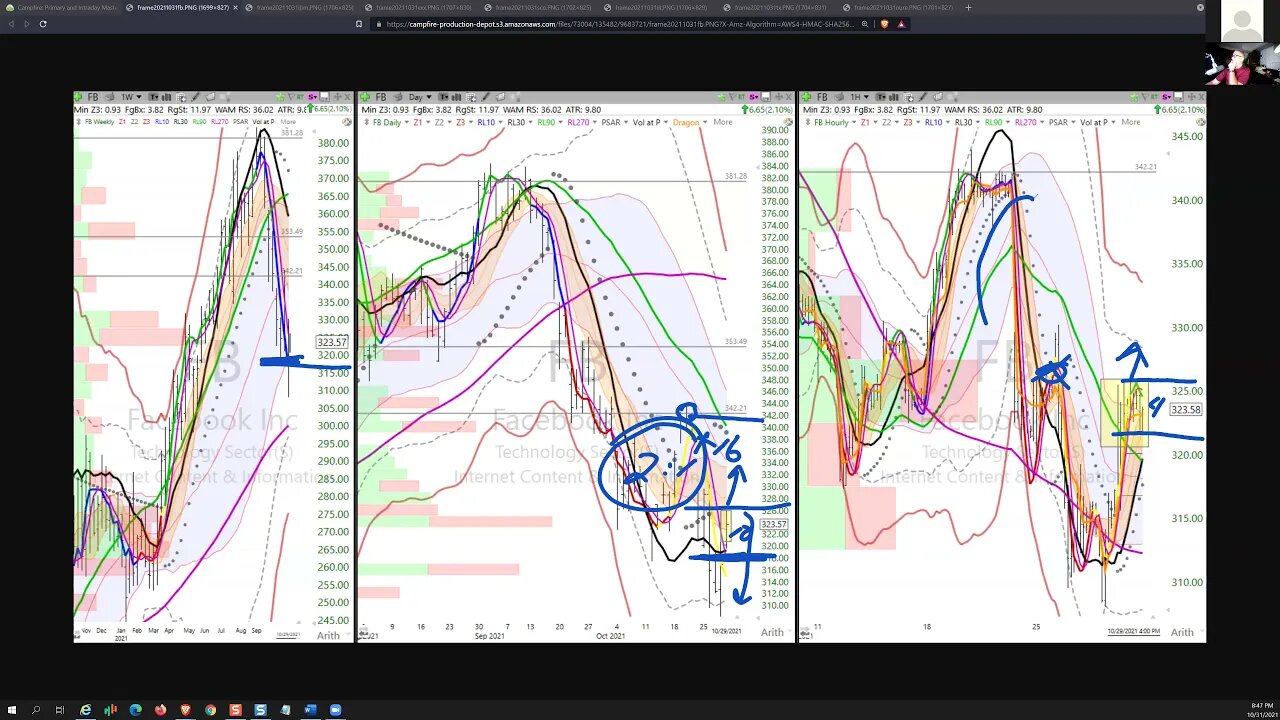This screenshot has height=720, width=1280.
Task: Open the Brave shield icon
Action: (x=884, y=24)
